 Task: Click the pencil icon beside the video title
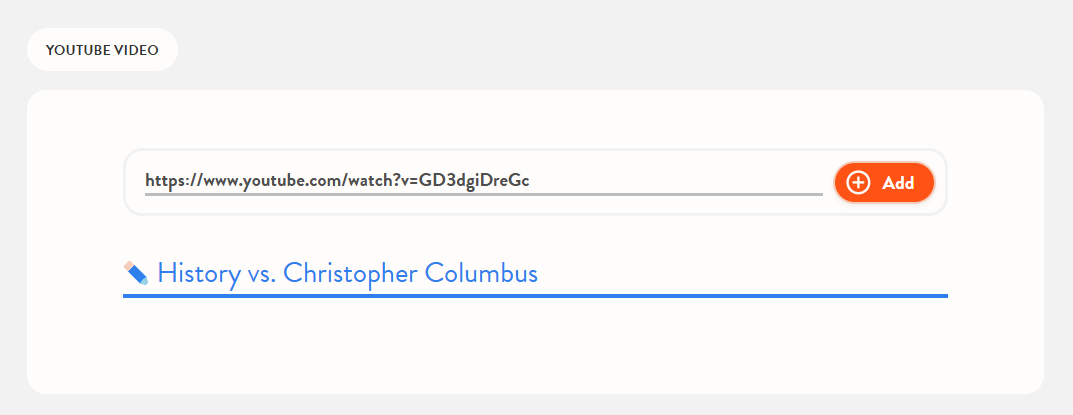tap(135, 273)
